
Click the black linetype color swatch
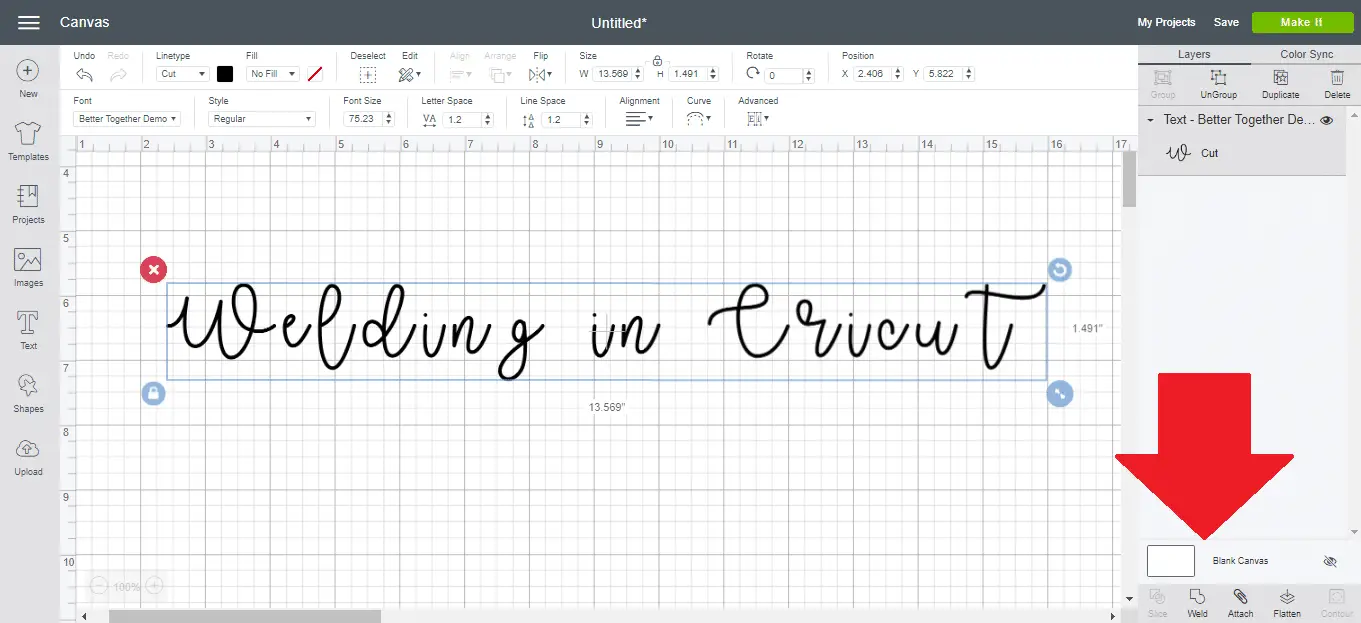tap(225, 74)
